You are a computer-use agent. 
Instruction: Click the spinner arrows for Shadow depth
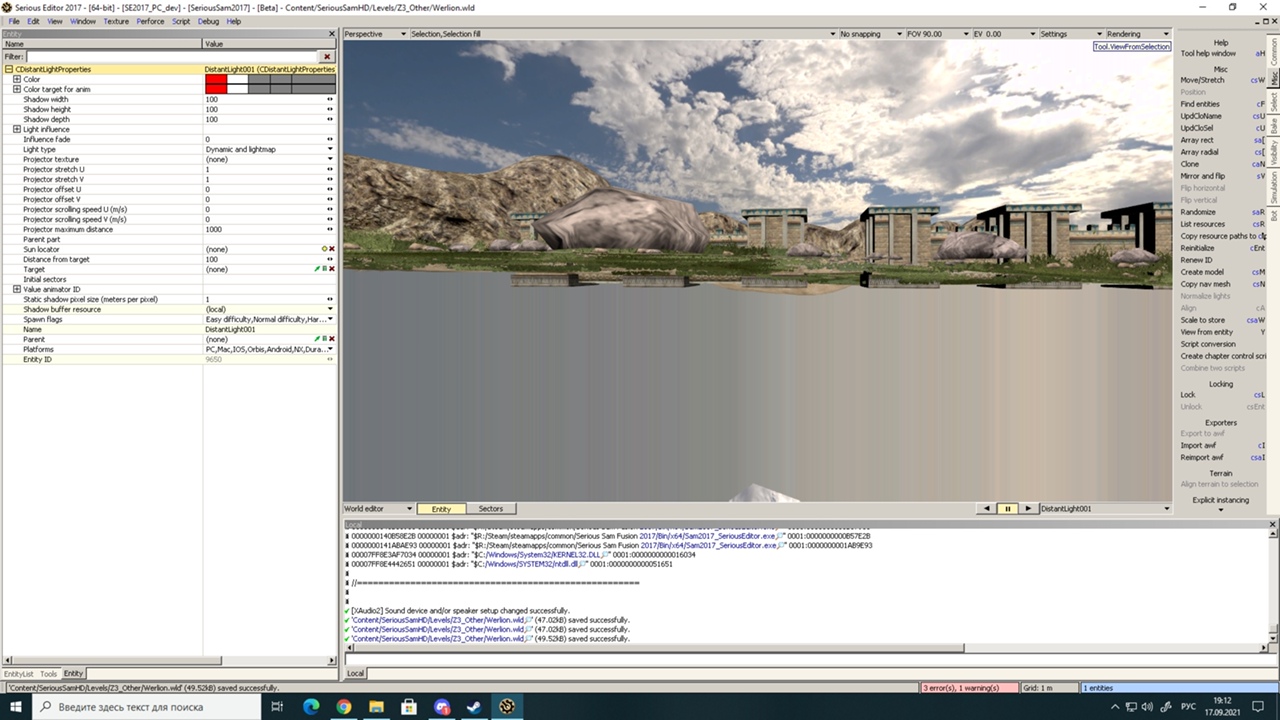coord(330,119)
